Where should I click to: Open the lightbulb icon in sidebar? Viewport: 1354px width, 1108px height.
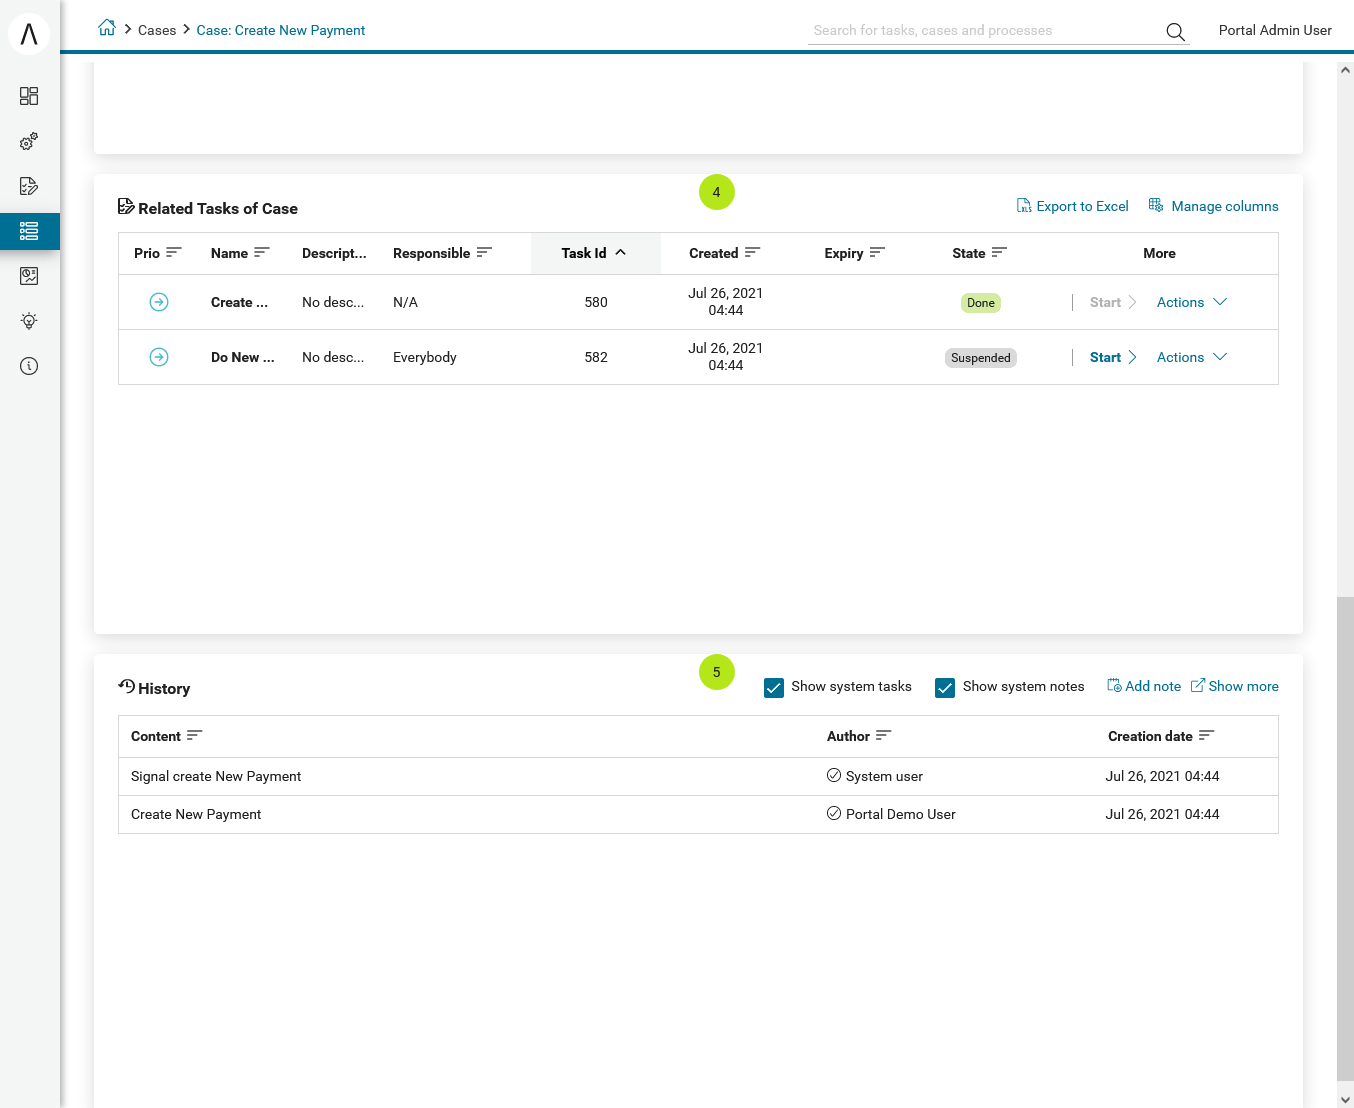click(29, 321)
